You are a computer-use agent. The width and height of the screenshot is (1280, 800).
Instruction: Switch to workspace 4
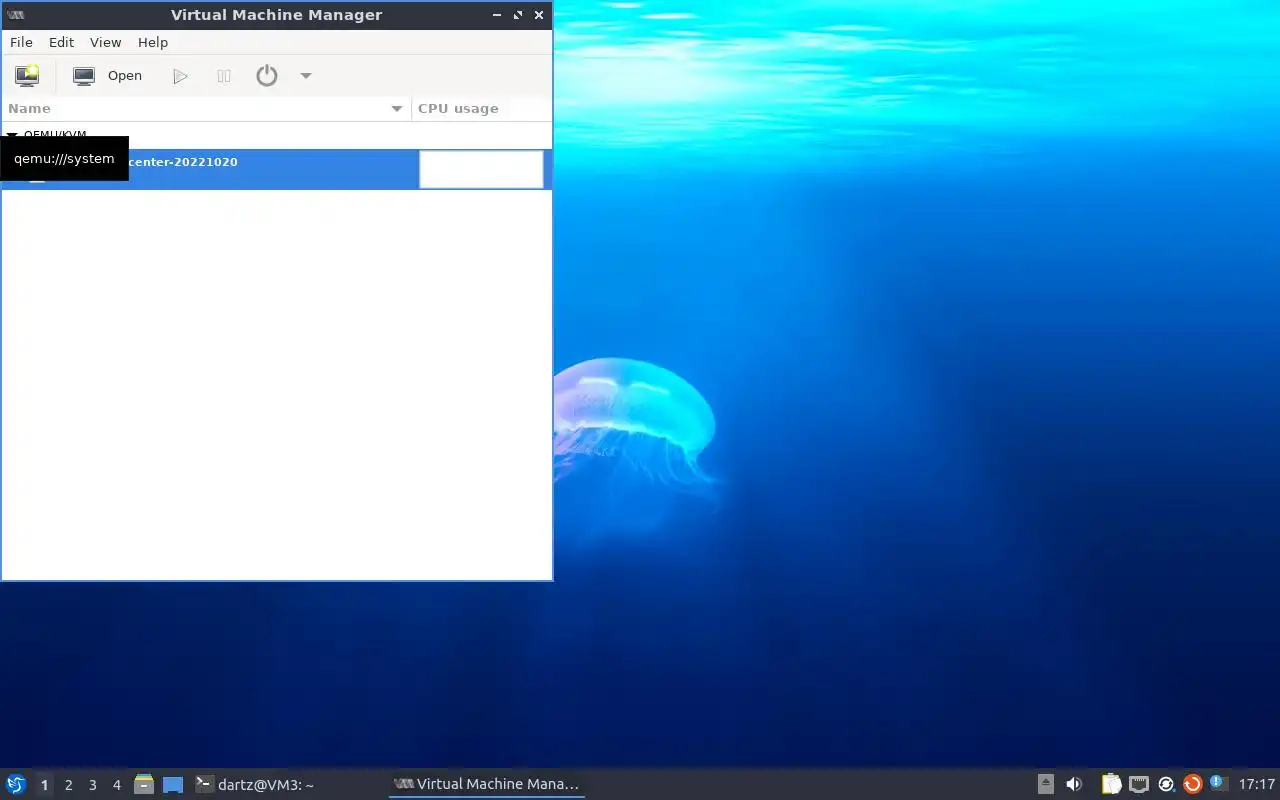pos(116,785)
